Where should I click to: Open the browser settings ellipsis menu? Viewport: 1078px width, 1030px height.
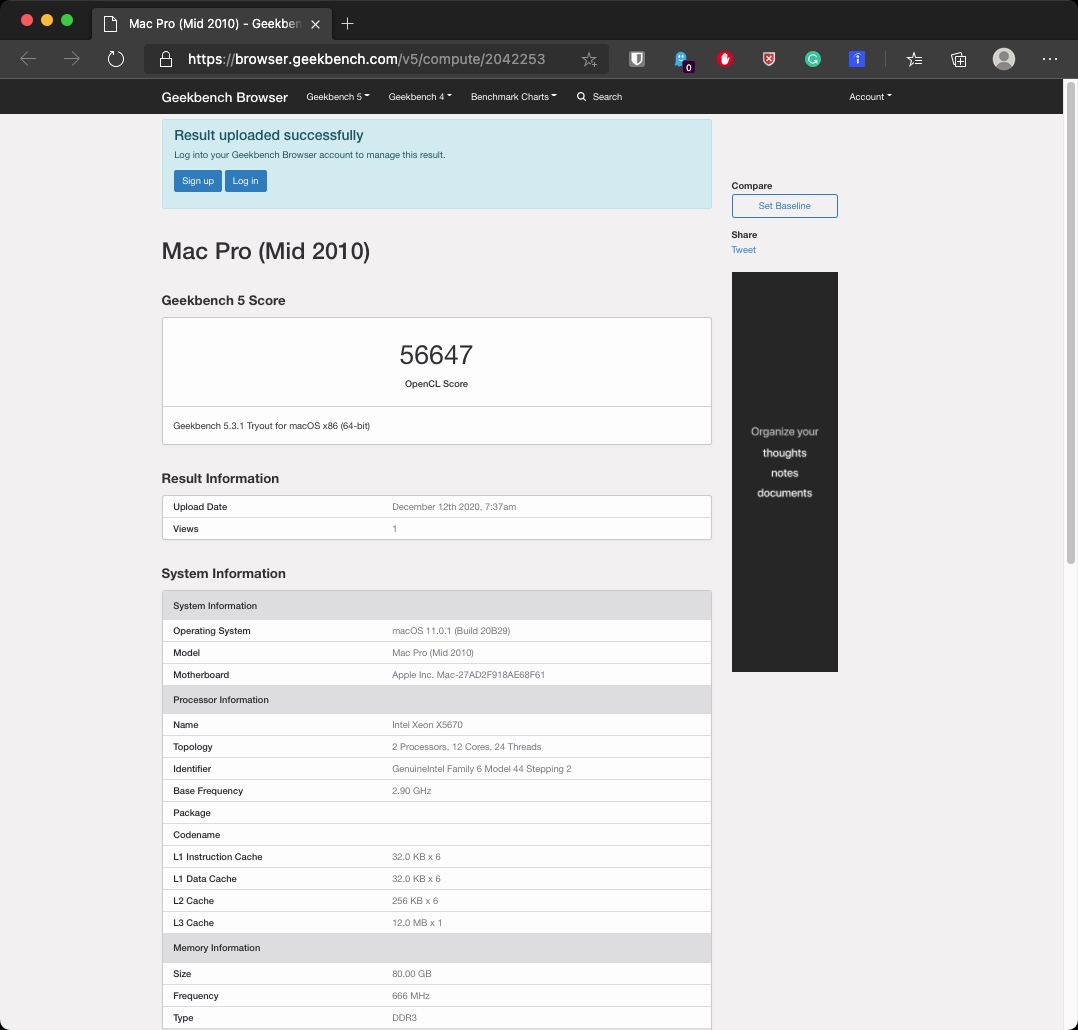(x=1050, y=59)
